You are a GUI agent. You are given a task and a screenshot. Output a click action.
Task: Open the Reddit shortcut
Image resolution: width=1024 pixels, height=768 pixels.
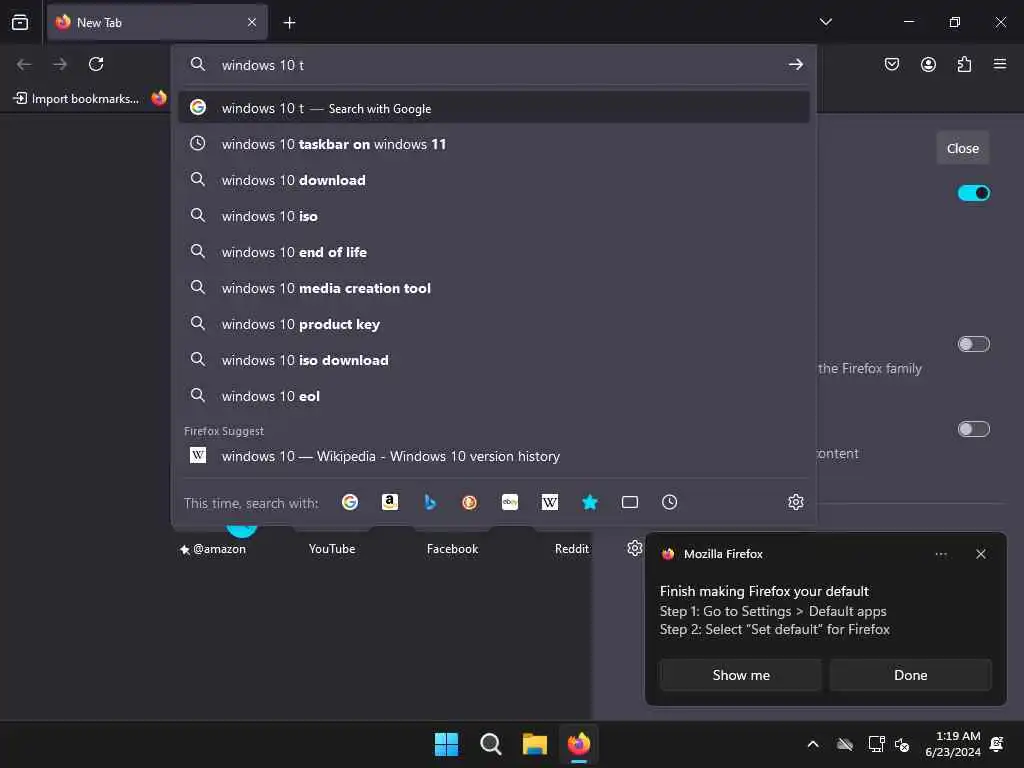pos(571,549)
